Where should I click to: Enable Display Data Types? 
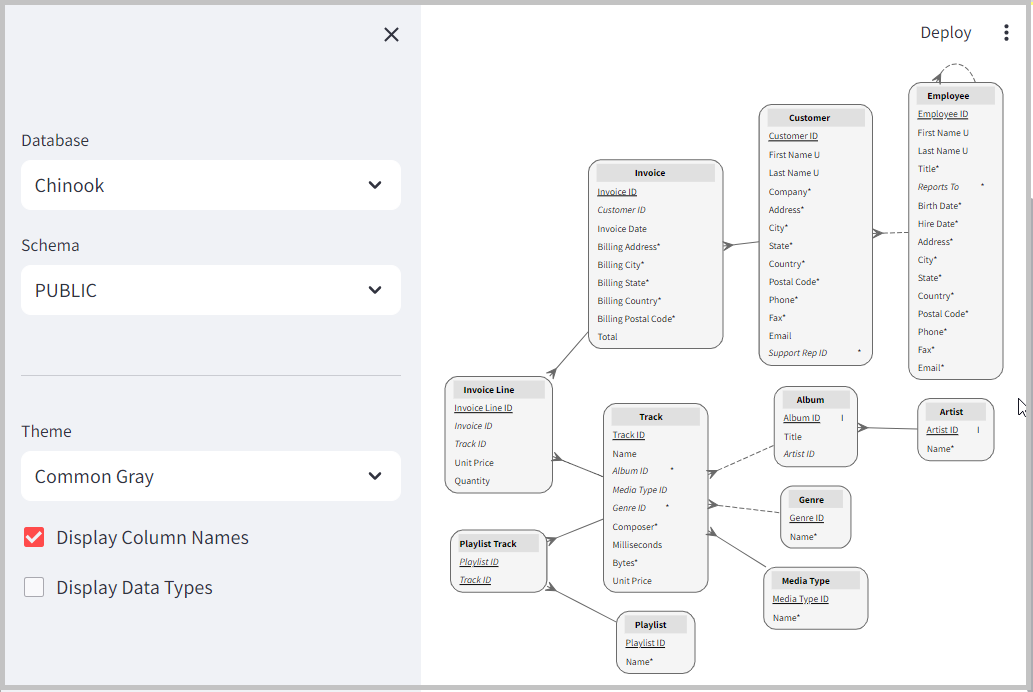point(34,587)
